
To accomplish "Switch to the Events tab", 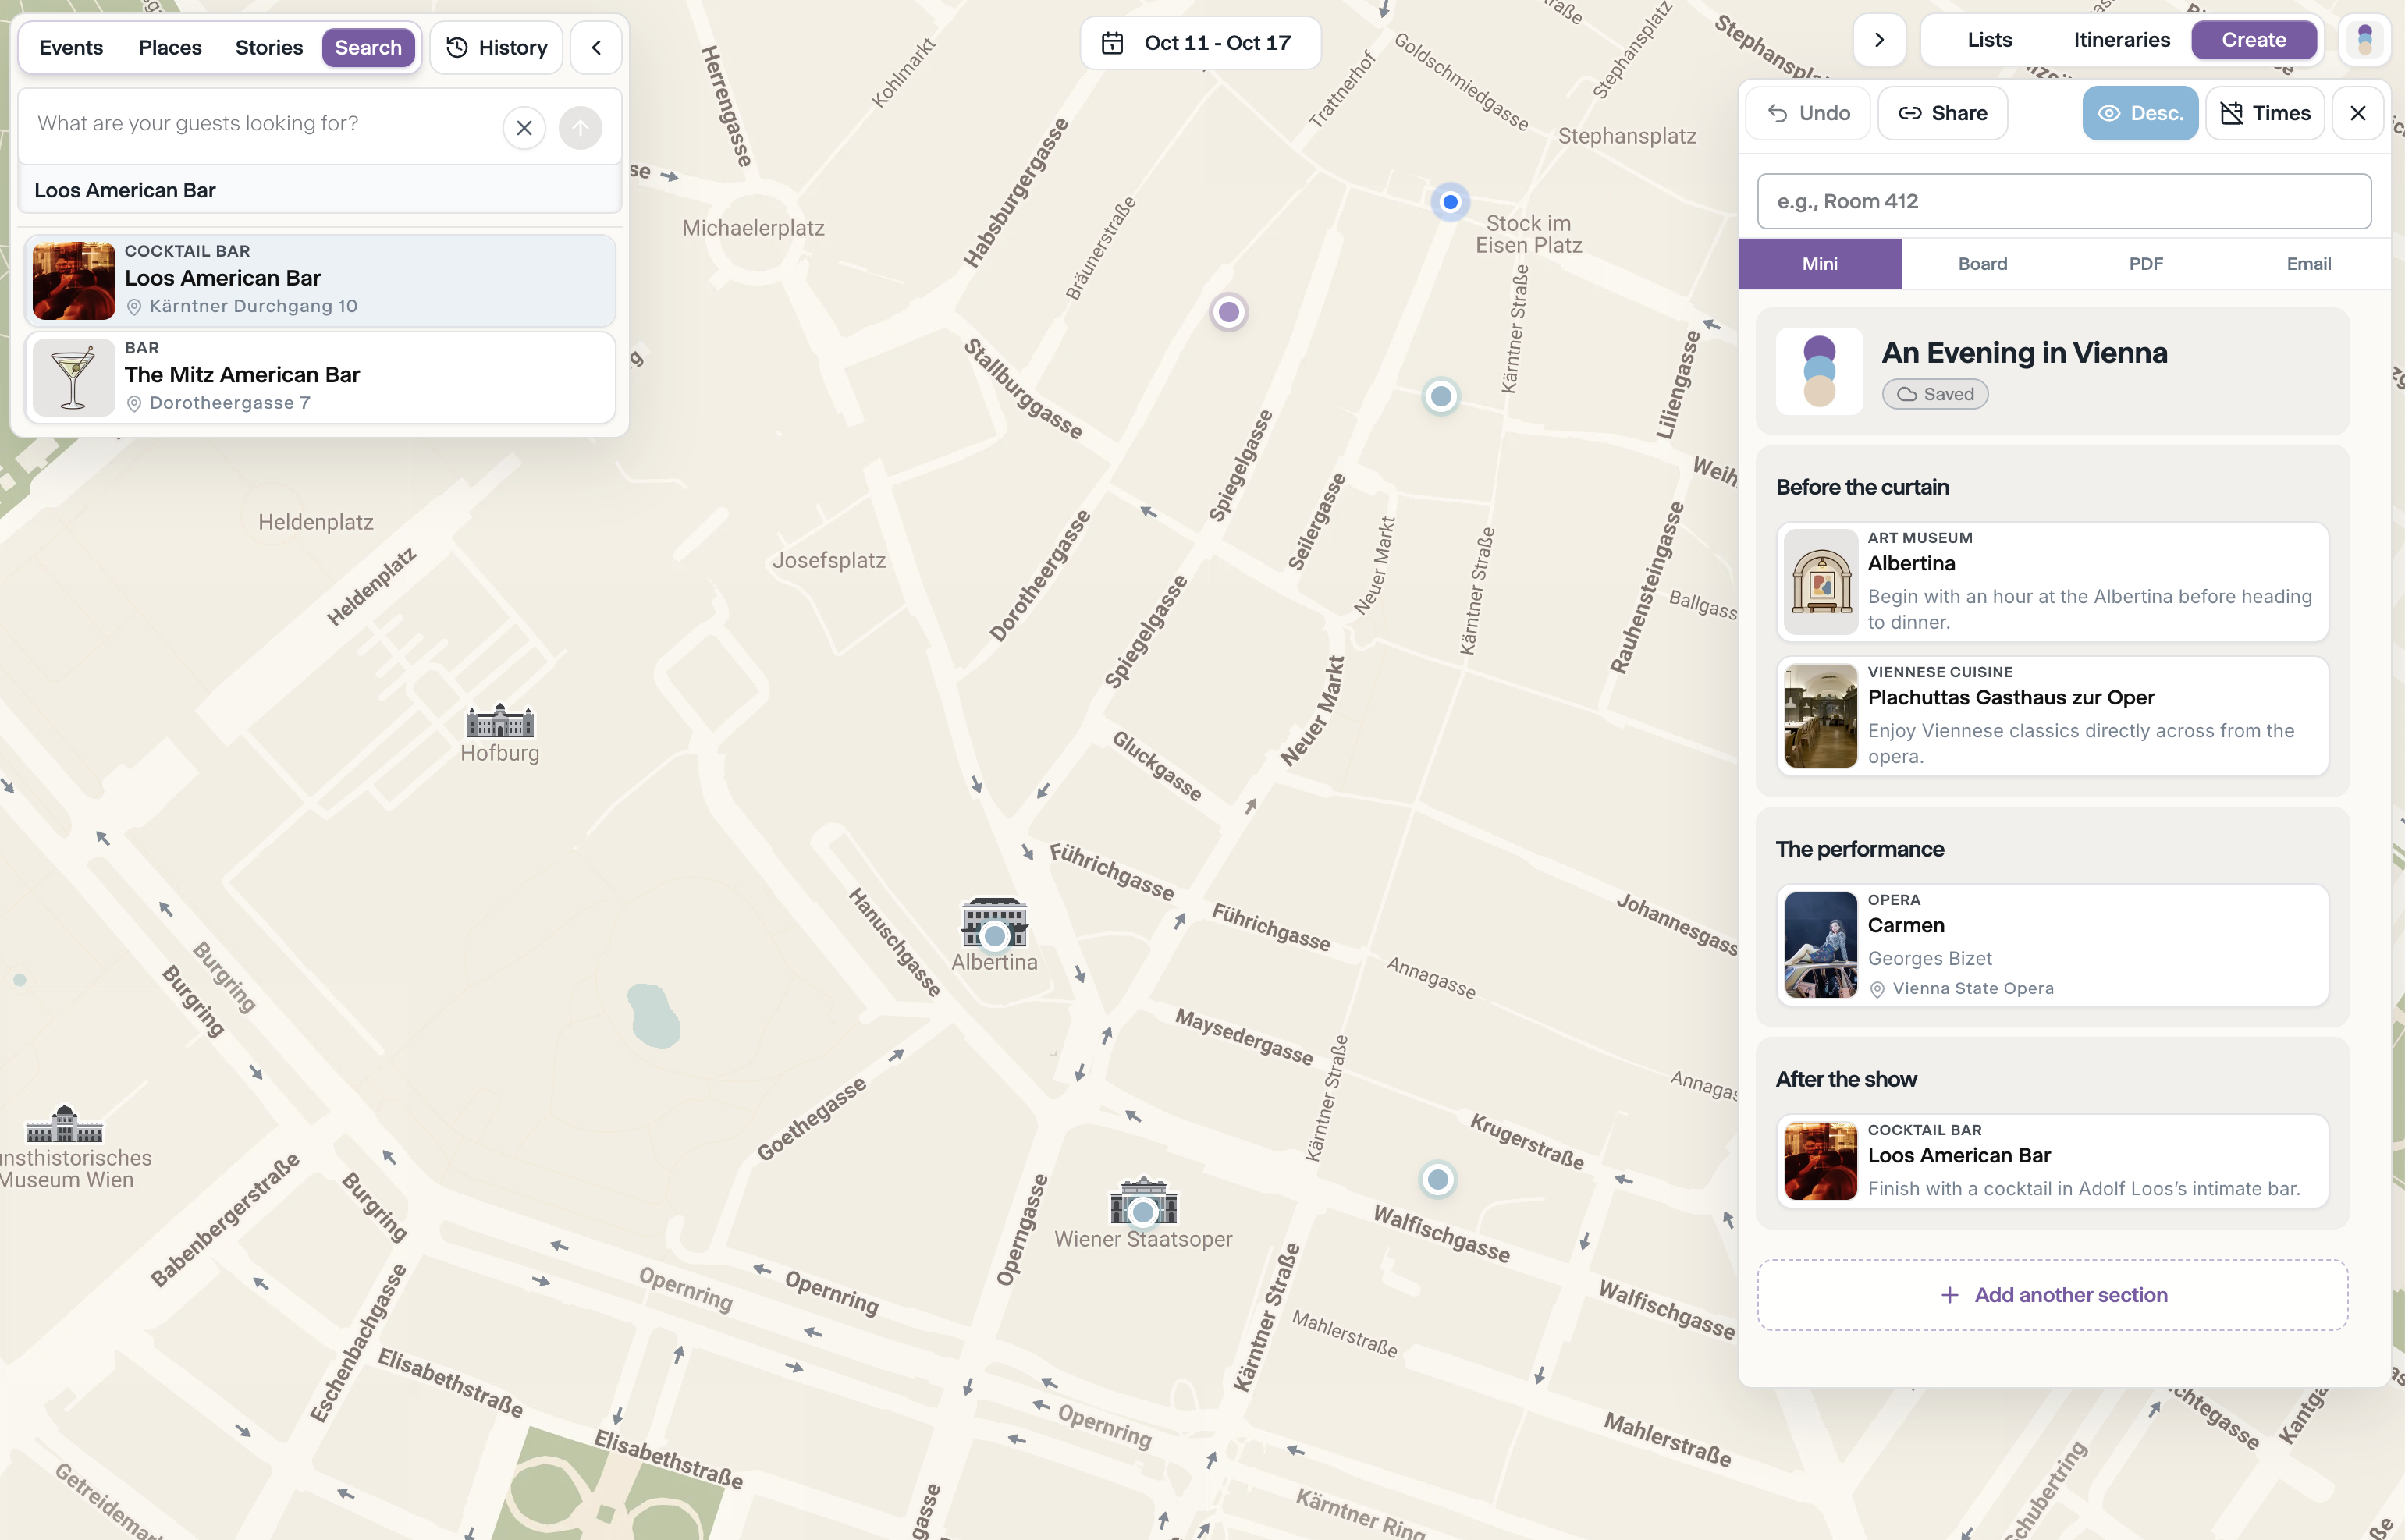I will (x=71, y=47).
